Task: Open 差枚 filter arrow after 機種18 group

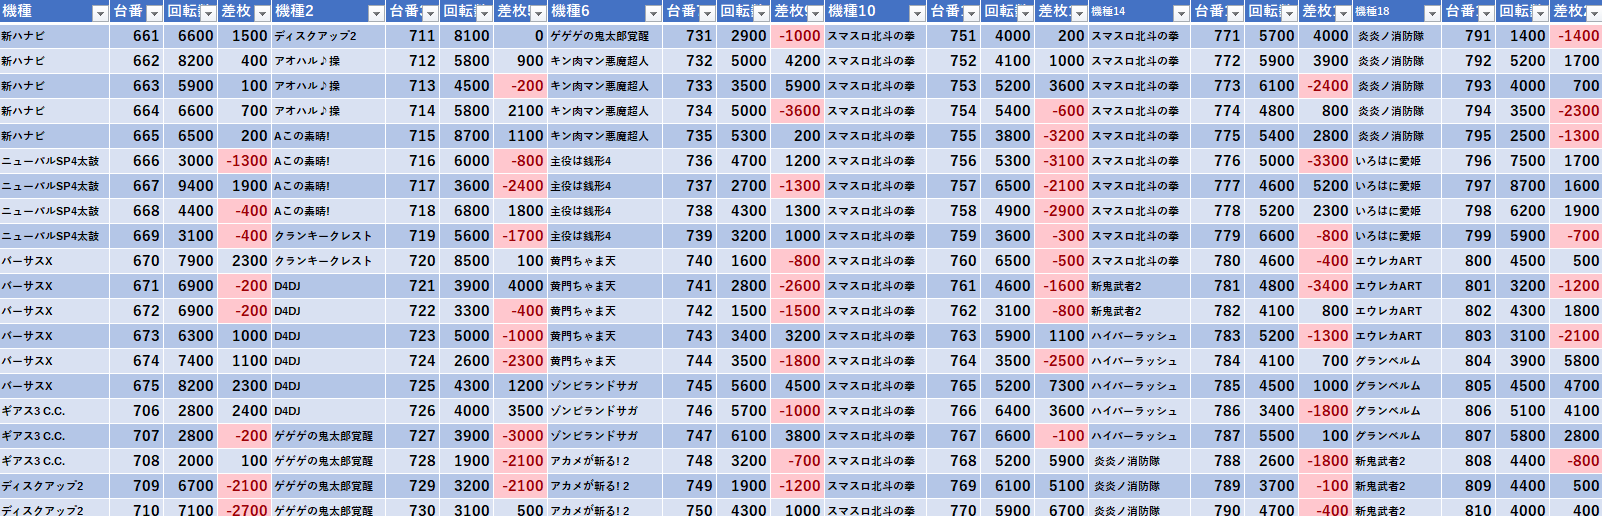Action: pos(1593,13)
